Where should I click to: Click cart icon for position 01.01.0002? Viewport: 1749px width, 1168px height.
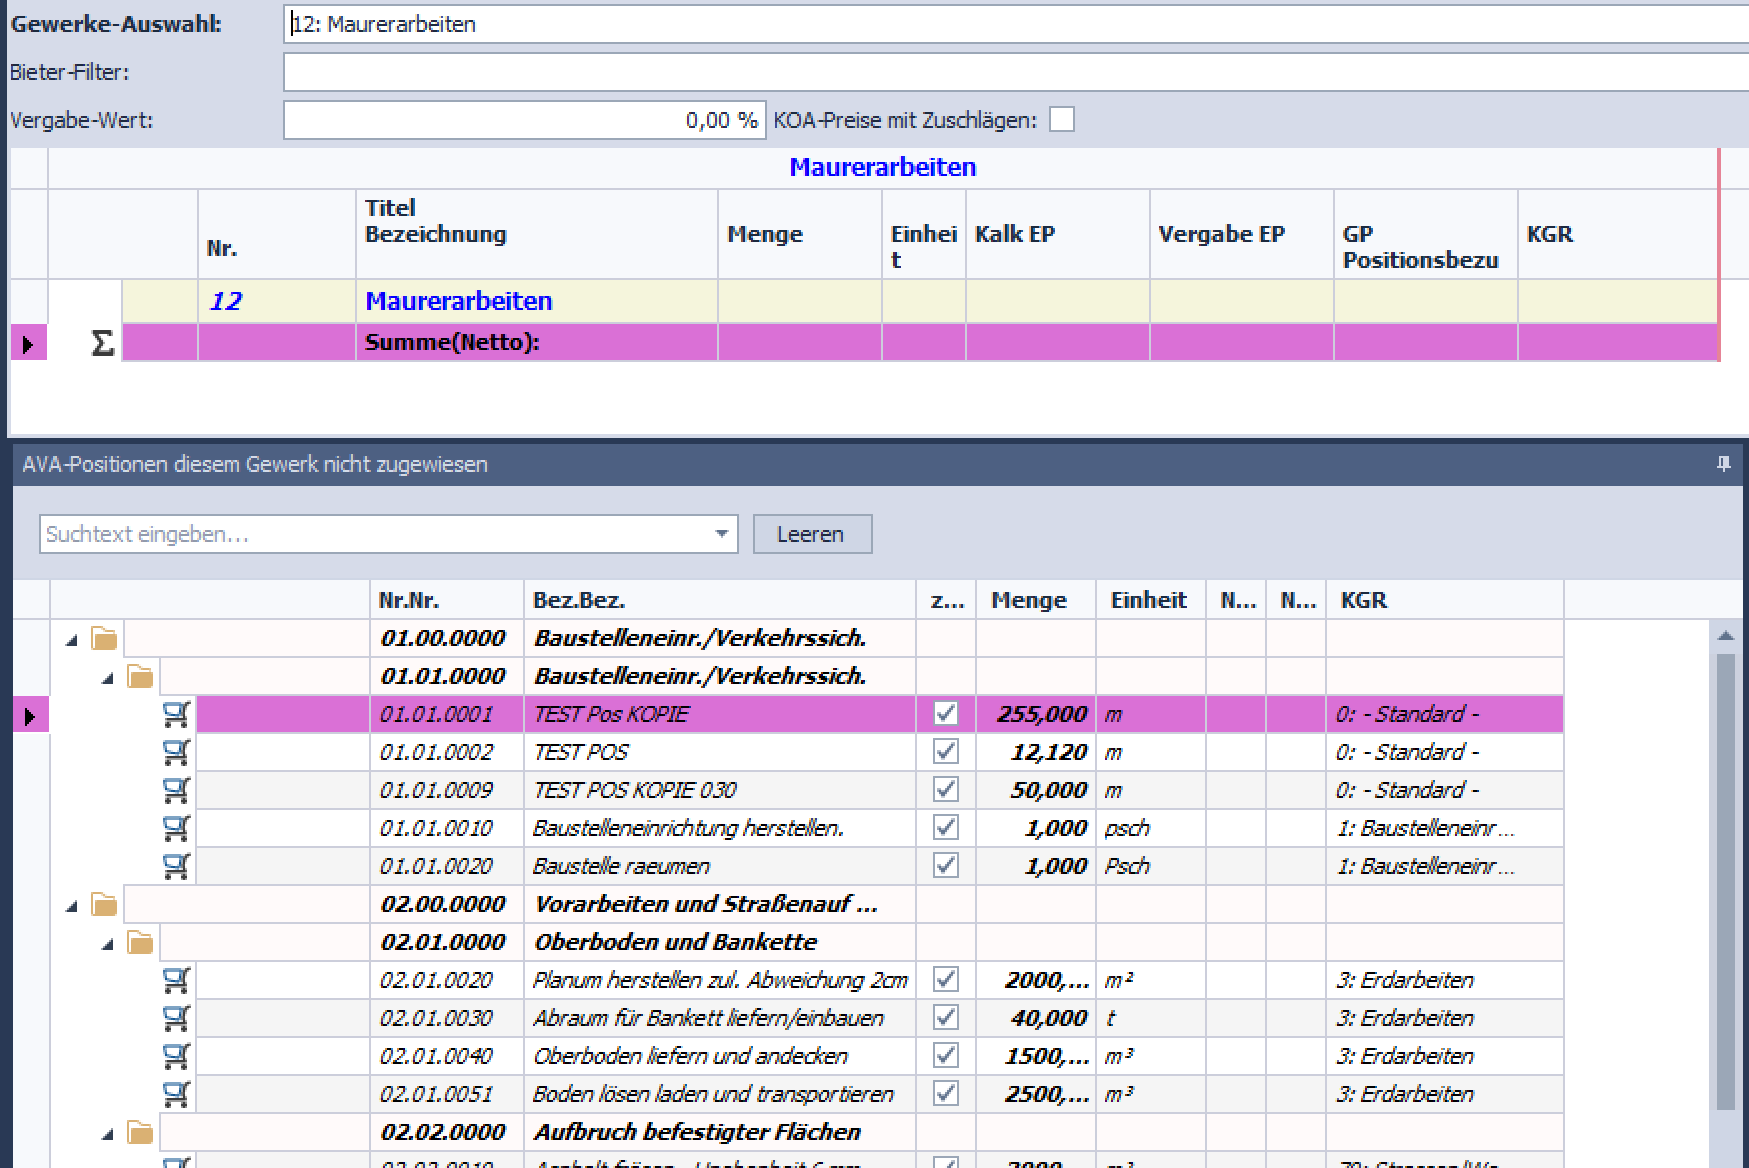point(177,752)
